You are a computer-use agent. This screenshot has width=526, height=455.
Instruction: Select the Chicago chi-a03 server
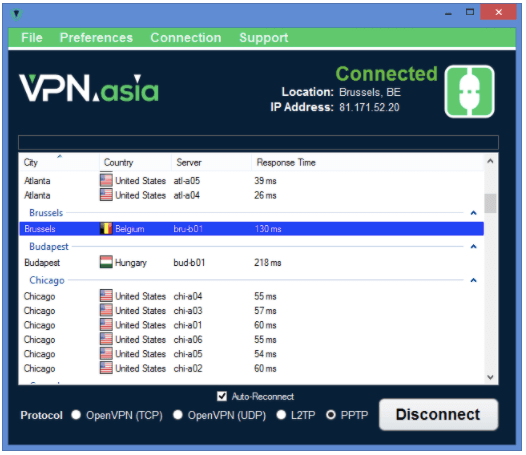tap(252, 310)
